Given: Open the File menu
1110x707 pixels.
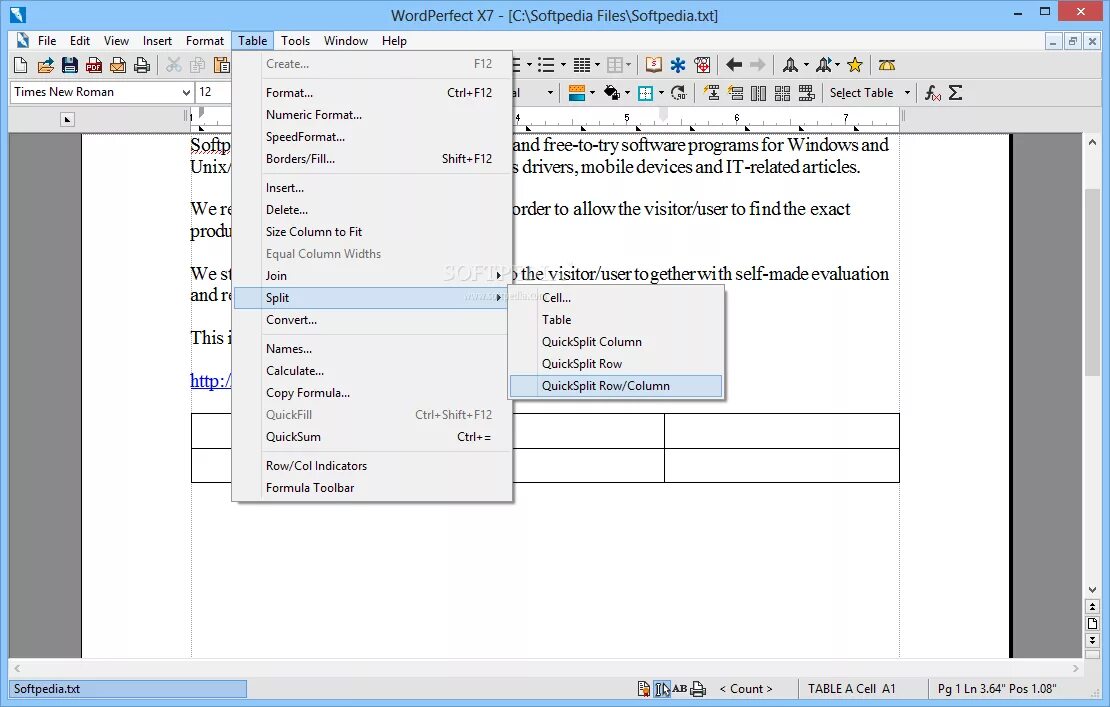Looking at the screenshot, I should pos(47,41).
